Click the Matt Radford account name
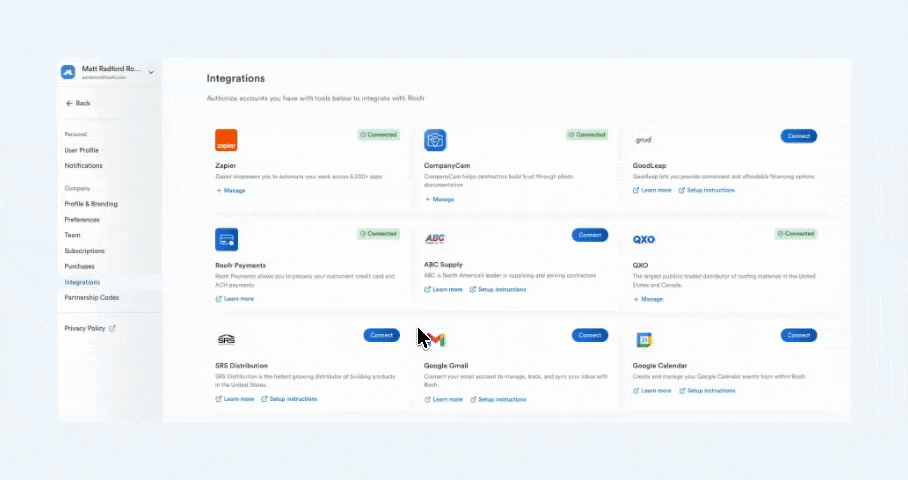 point(111,68)
